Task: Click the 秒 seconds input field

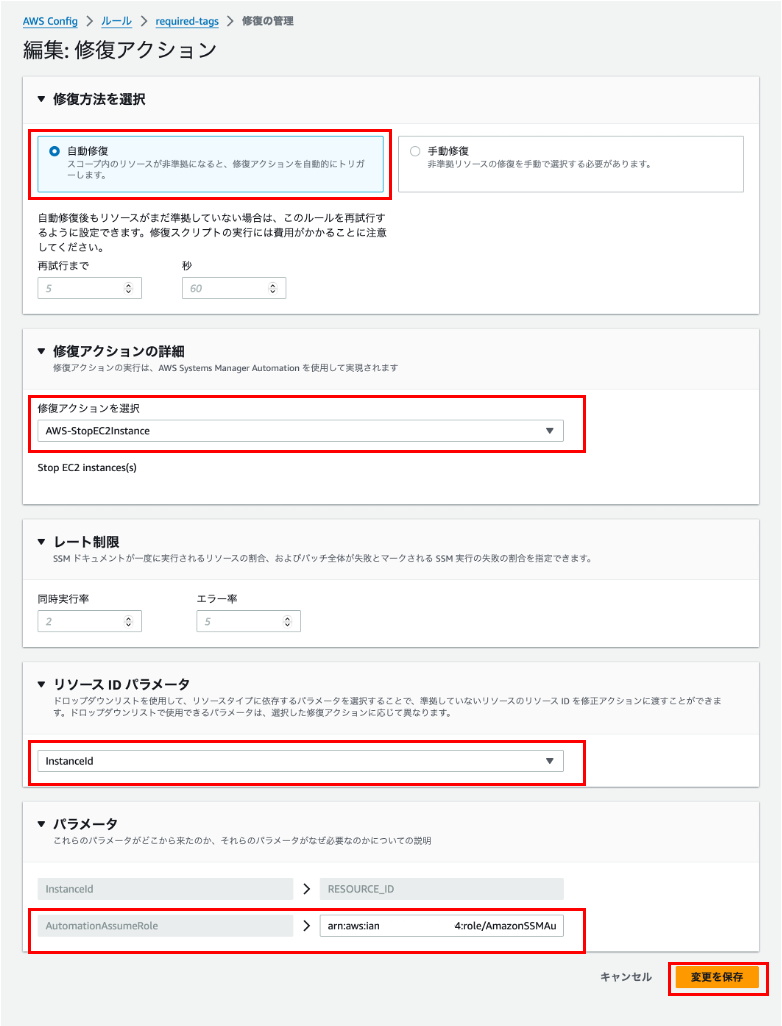Action: 234,288
